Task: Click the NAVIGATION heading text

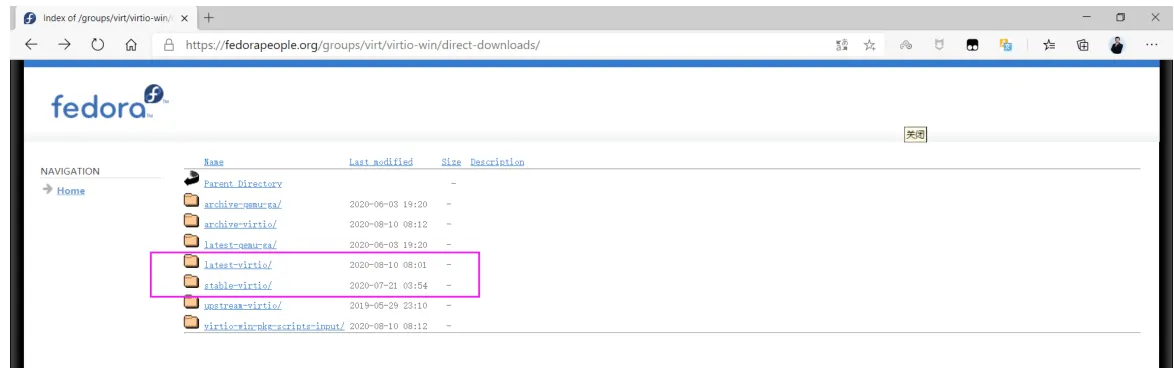Action: 70,171
